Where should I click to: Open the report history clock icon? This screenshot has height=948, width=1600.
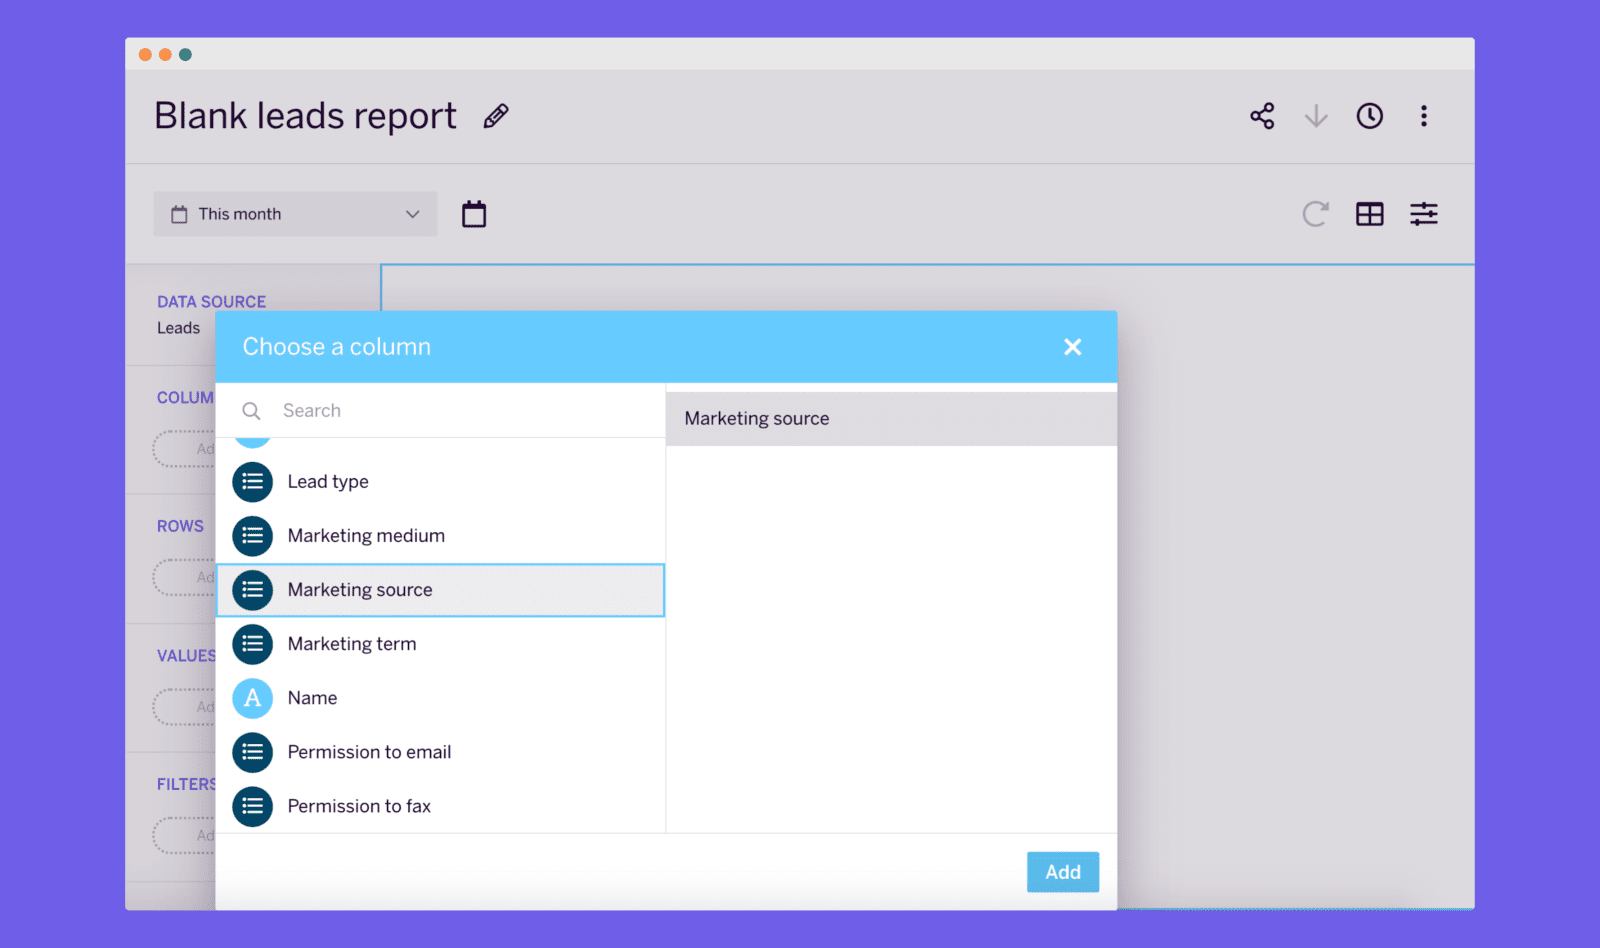tap(1369, 116)
